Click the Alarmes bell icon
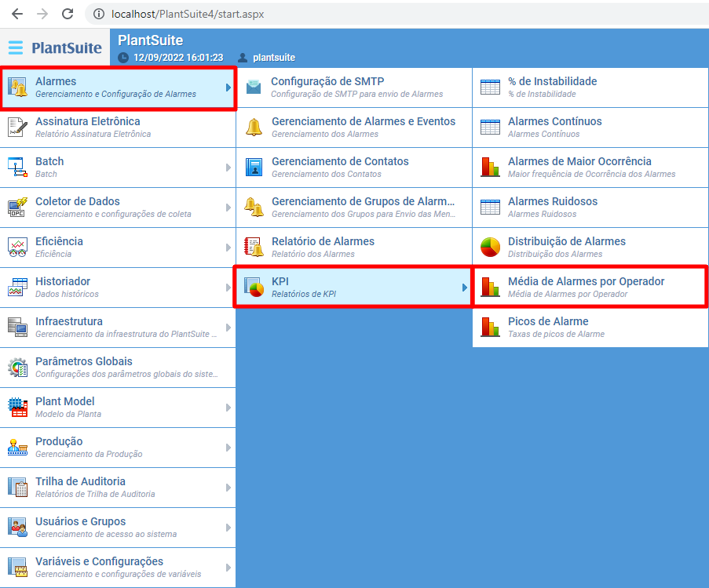The width and height of the screenshot is (709, 588). (x=18, y=87)
